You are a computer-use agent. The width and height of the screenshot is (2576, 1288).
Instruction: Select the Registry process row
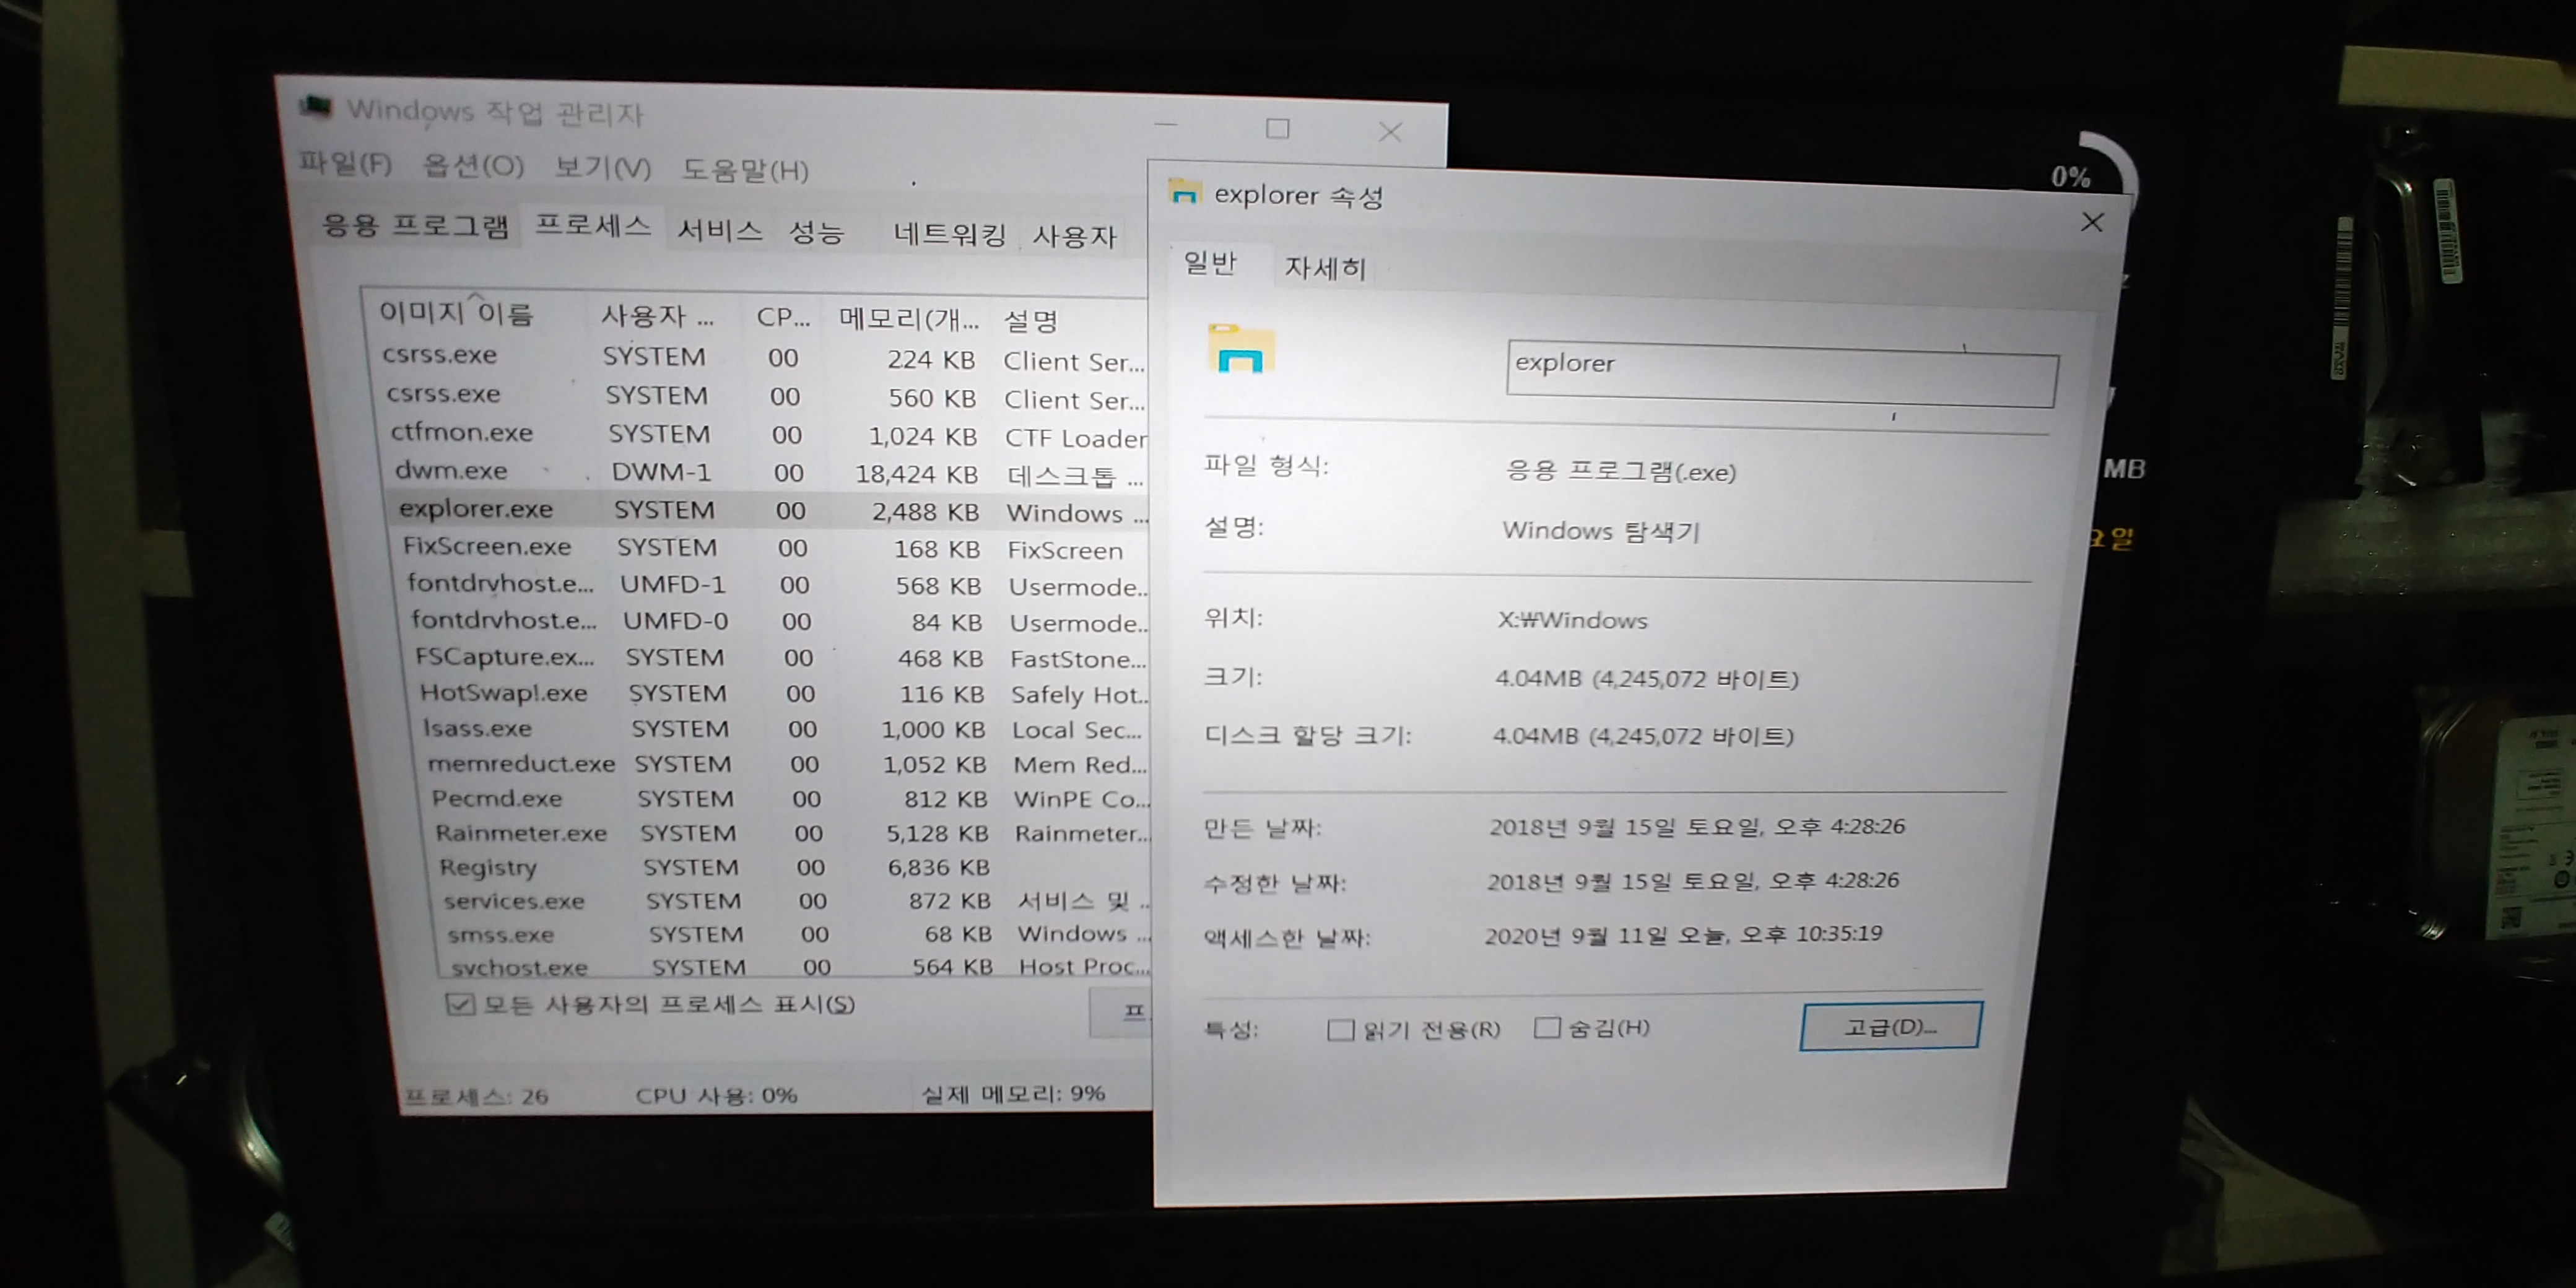(792, 867)
